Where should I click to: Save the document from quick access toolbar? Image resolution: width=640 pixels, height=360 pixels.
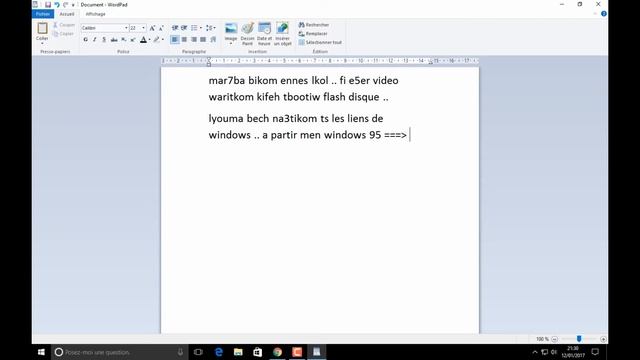point(48,4)
